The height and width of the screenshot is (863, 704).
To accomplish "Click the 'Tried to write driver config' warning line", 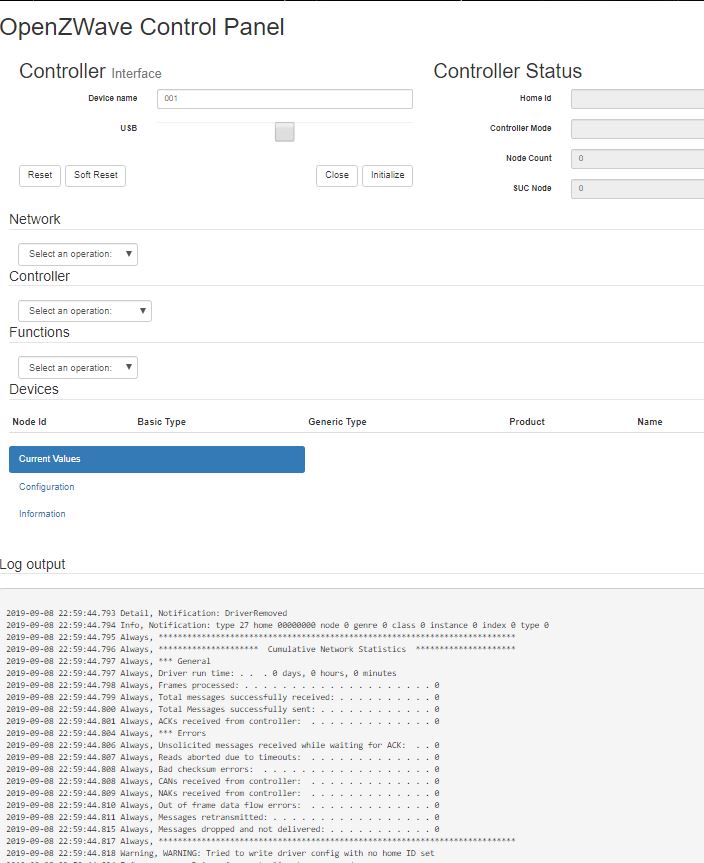I will (x=220, y=853).
